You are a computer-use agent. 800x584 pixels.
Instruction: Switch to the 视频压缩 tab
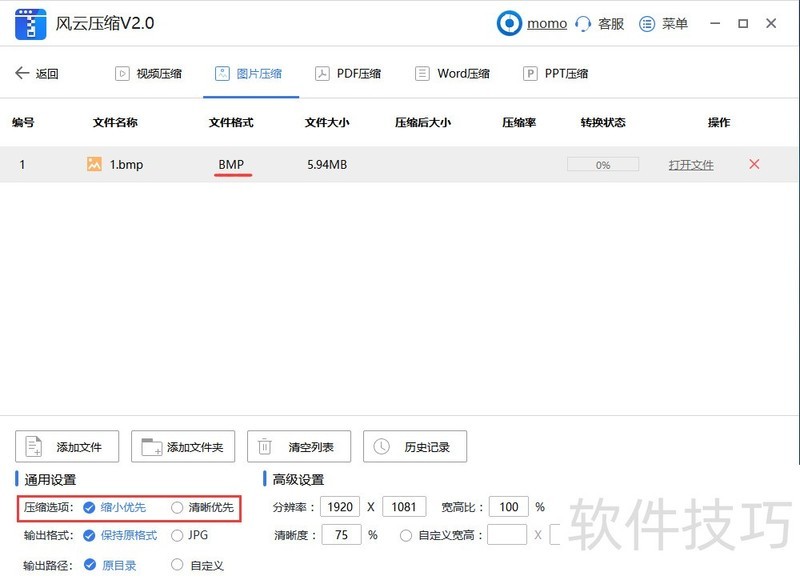pyautogui.click(x=149, y=72)
